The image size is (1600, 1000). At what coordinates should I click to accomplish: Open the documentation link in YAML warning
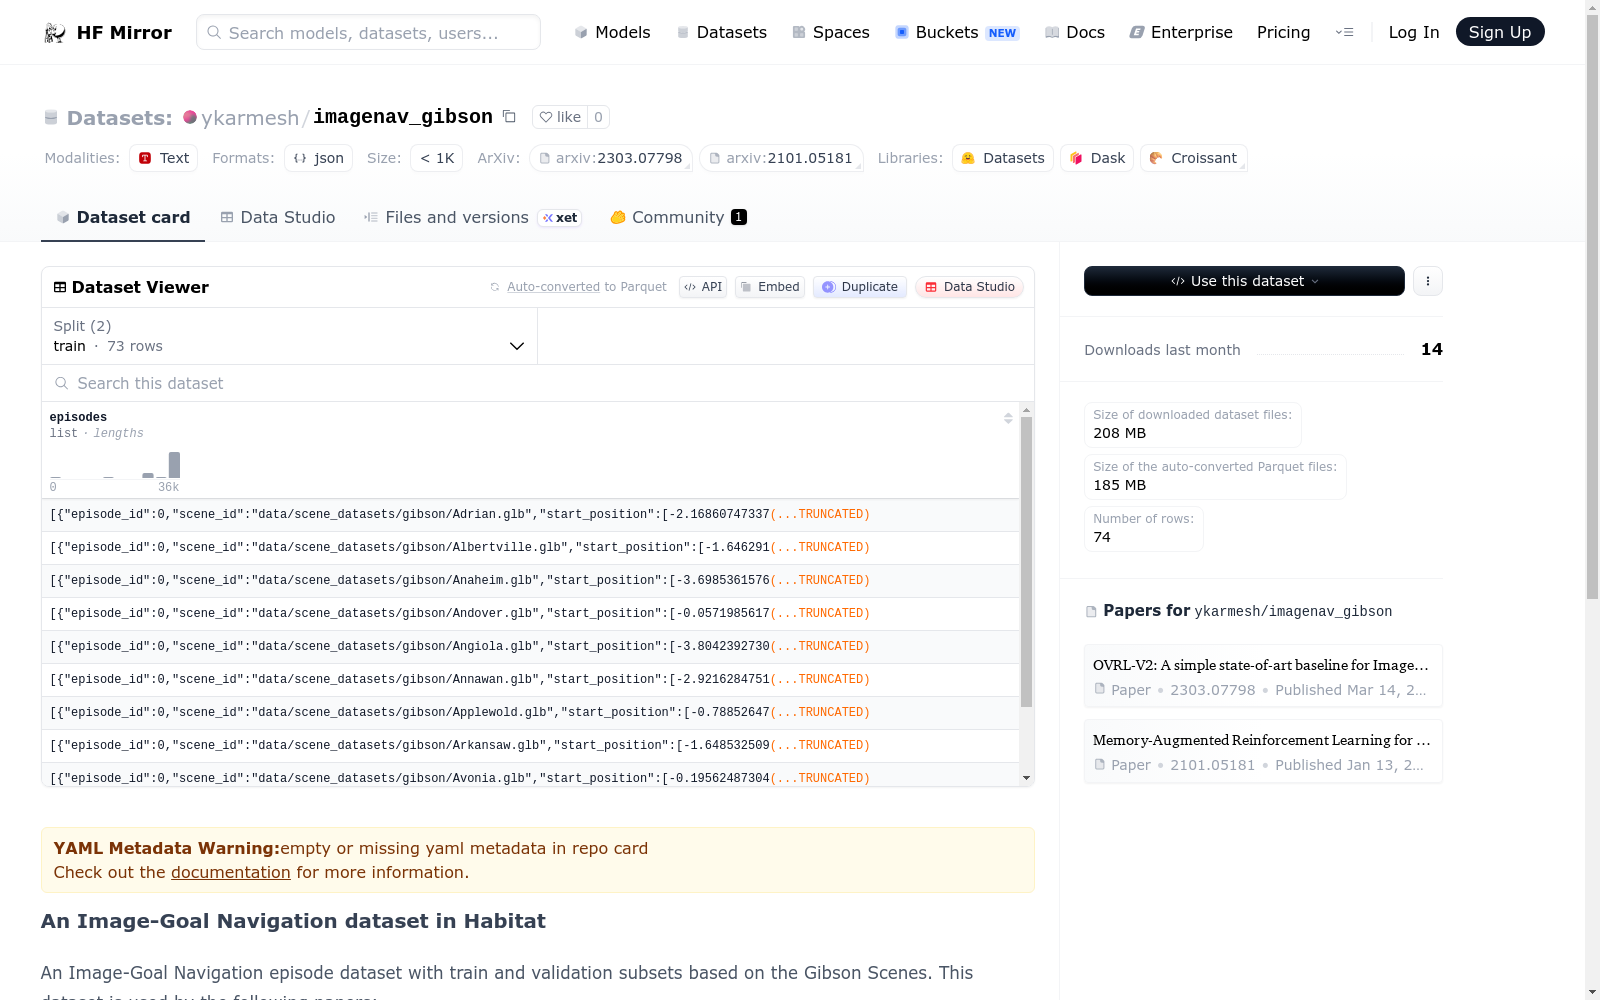click(x=231, y=872)
